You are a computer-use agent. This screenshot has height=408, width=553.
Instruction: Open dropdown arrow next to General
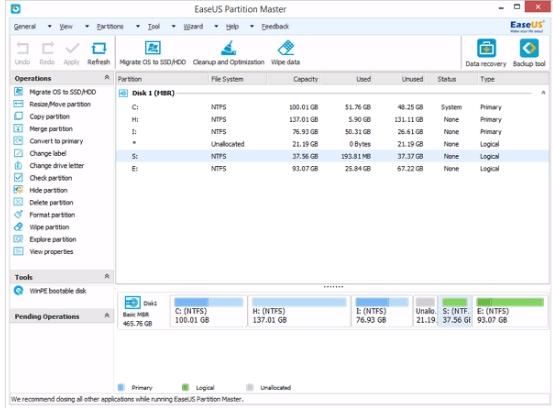pos(49,26)
